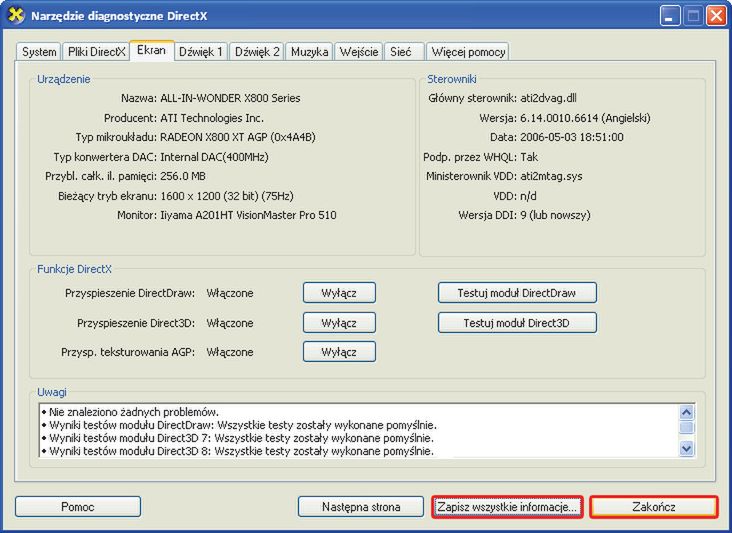This screenshot has width=732, height=533.
Task: Click the Uwagi scrollbar down arrow
Action: coord(686,449)
